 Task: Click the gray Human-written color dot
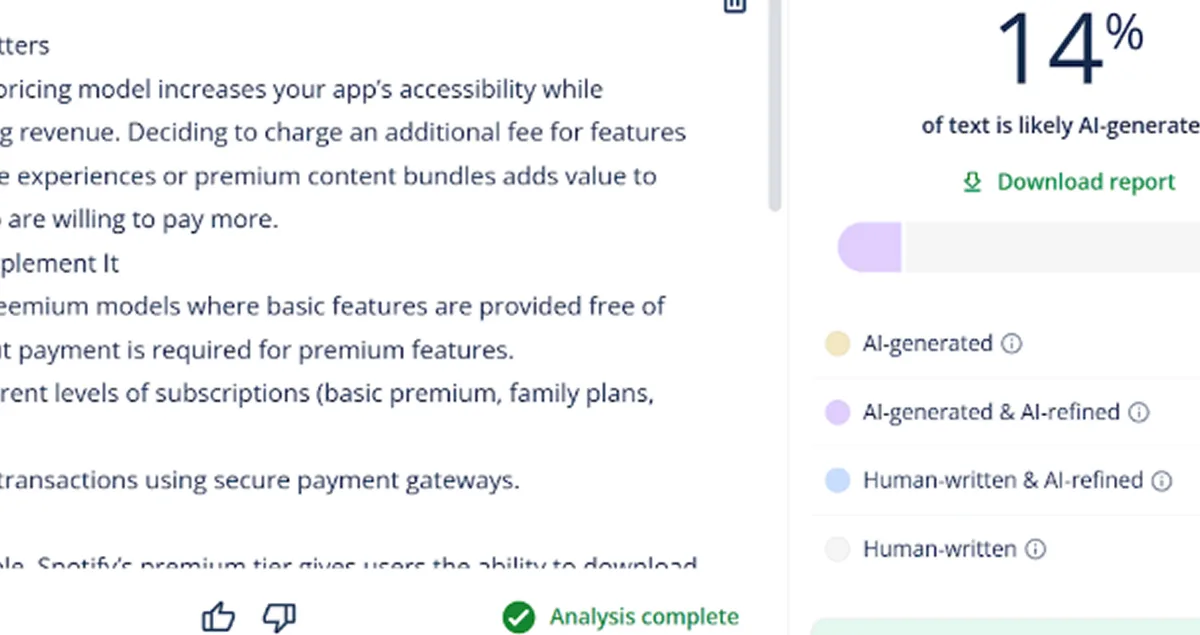coord(837,549)
